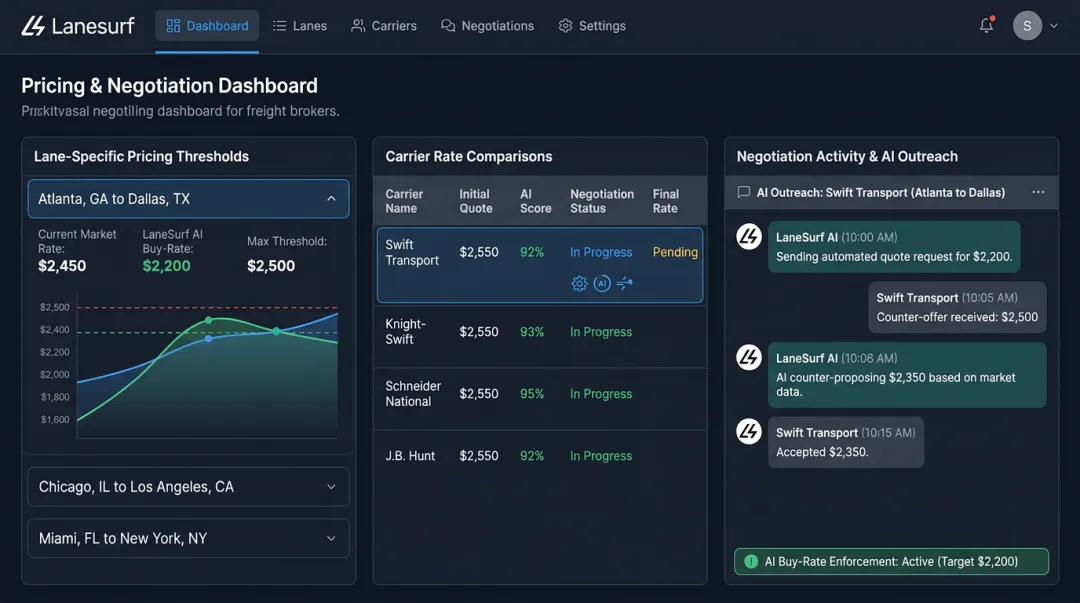Click LaneSurf AI avatar on 10:00 AM message
This screenshot has height=603, width=1080.
(749, 237)
